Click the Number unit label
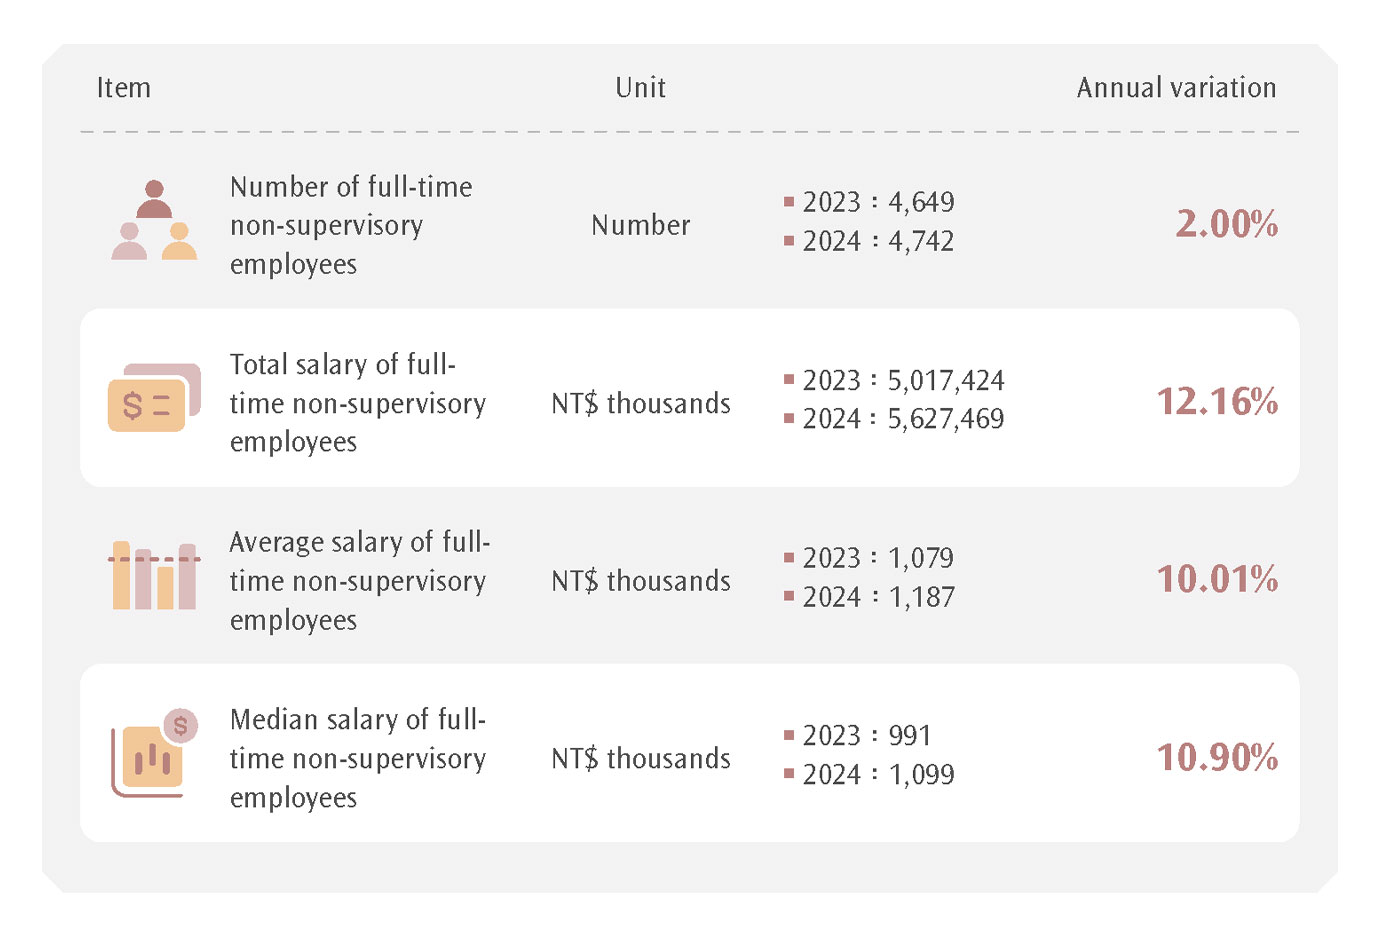The image size is (1380, 936). coord(640,225)
